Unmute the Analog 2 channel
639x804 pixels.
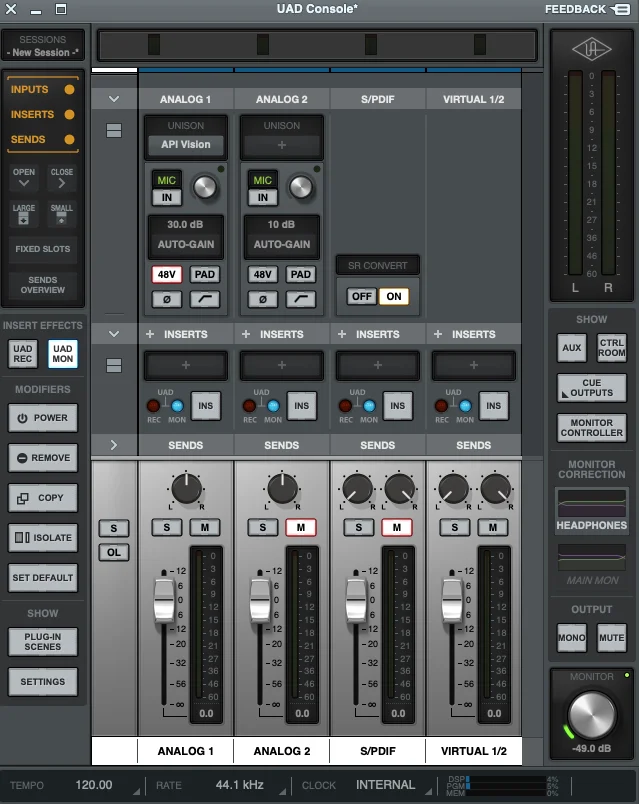click(301, 527)
